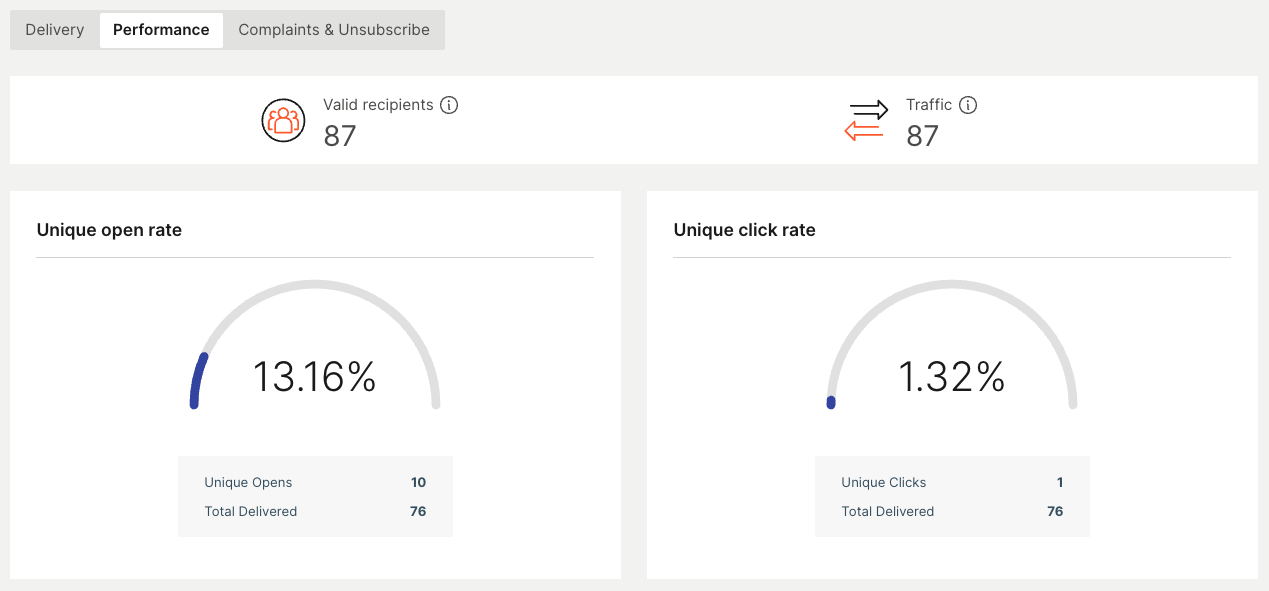Screen dimensions: 1269x591
Task: Click the info icon beside Valid recipients
Action: point(449,105)
